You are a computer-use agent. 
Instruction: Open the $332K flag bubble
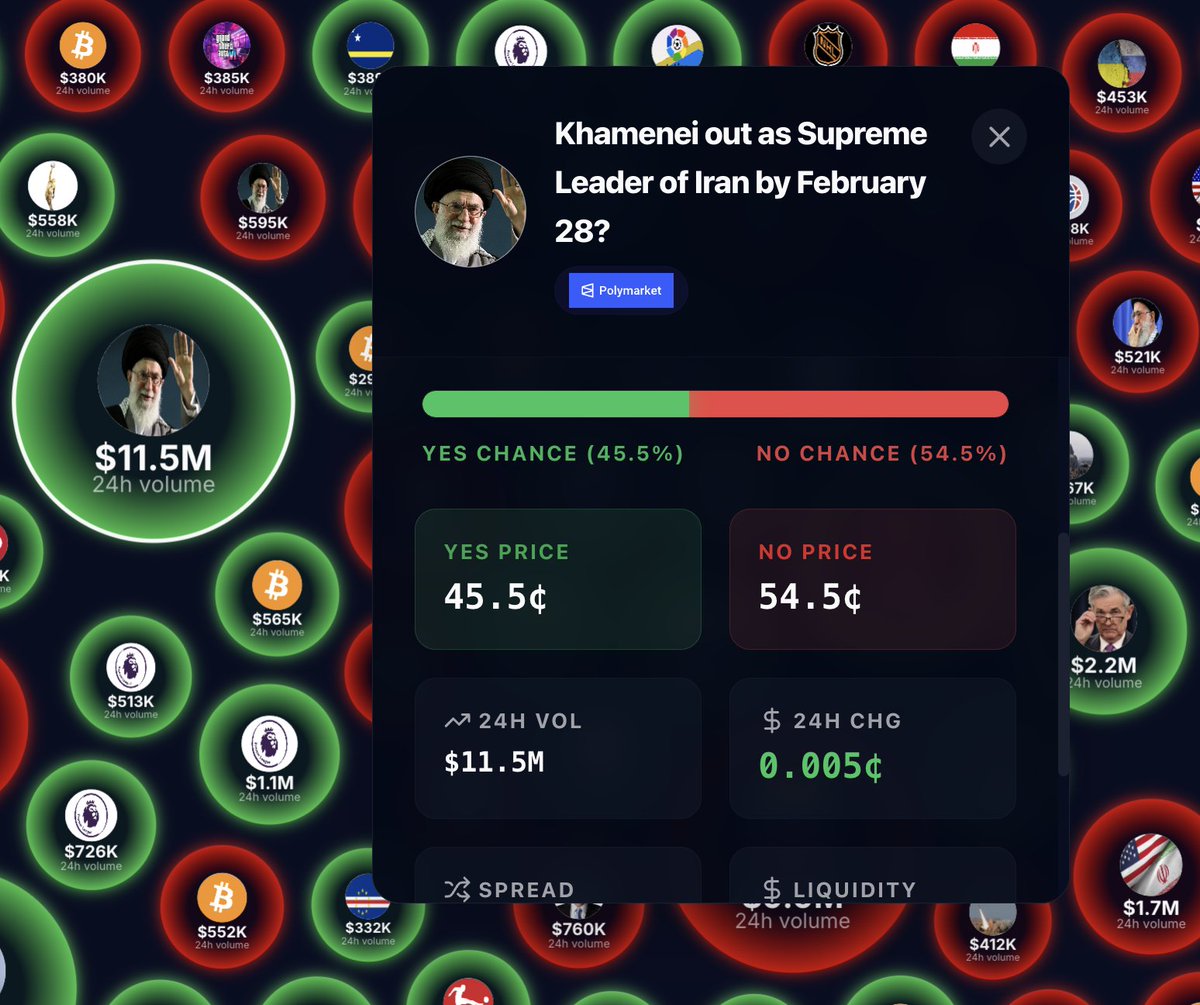coord(366,905)
